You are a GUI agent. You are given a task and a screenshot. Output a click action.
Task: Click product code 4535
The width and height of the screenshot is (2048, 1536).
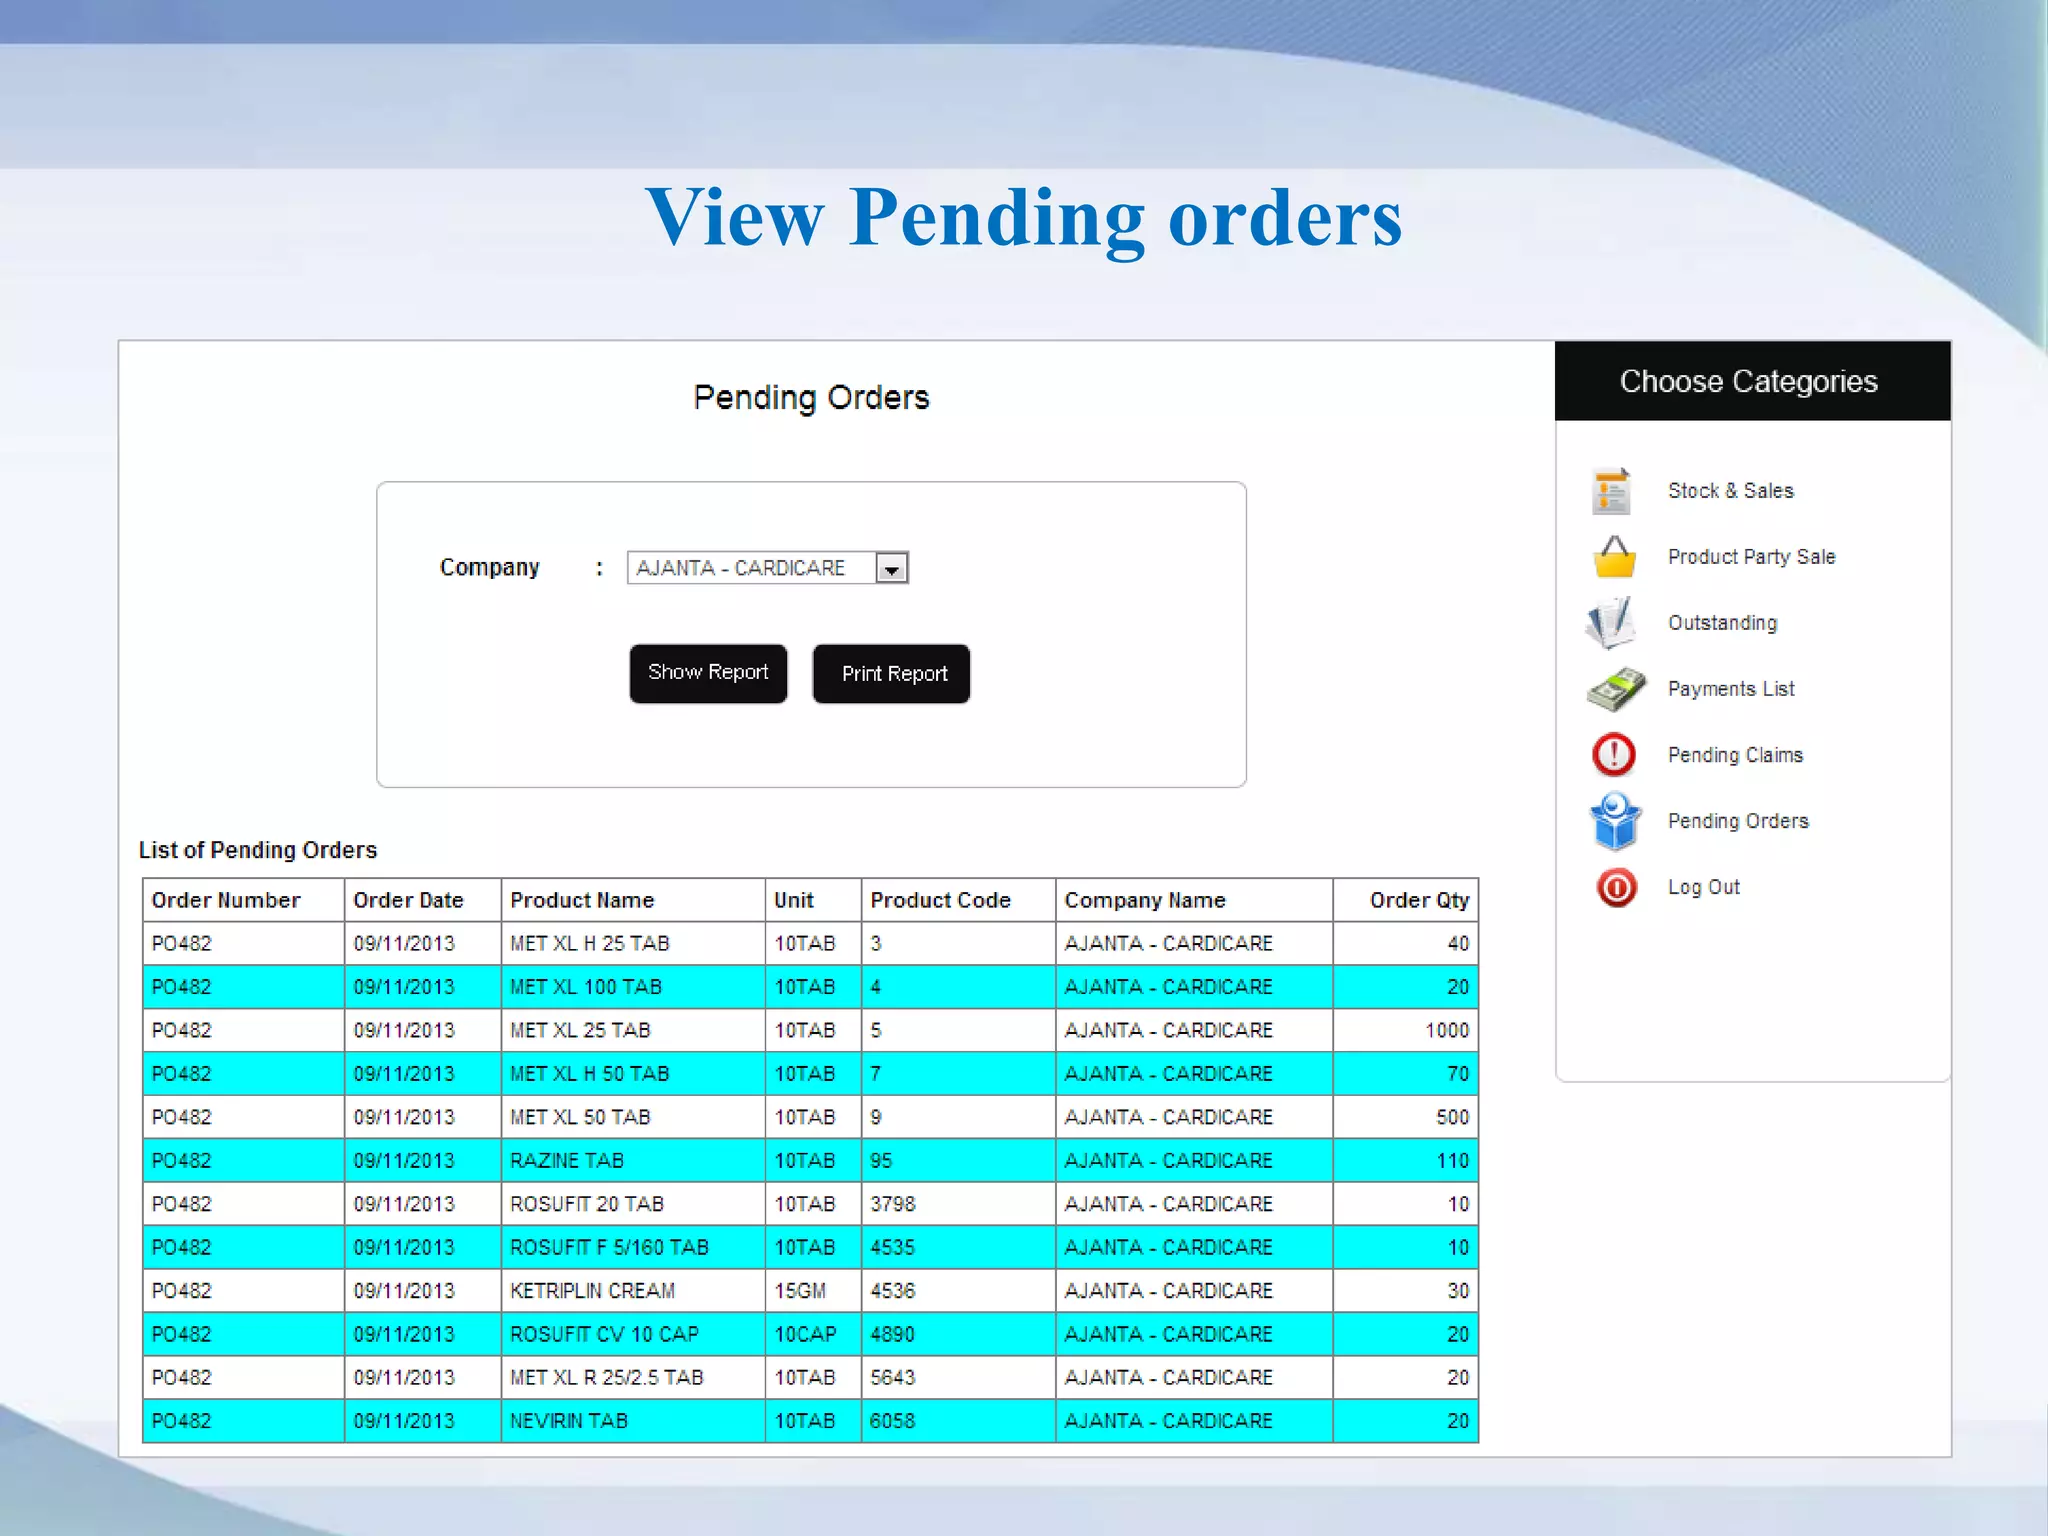coord(958,1248)
